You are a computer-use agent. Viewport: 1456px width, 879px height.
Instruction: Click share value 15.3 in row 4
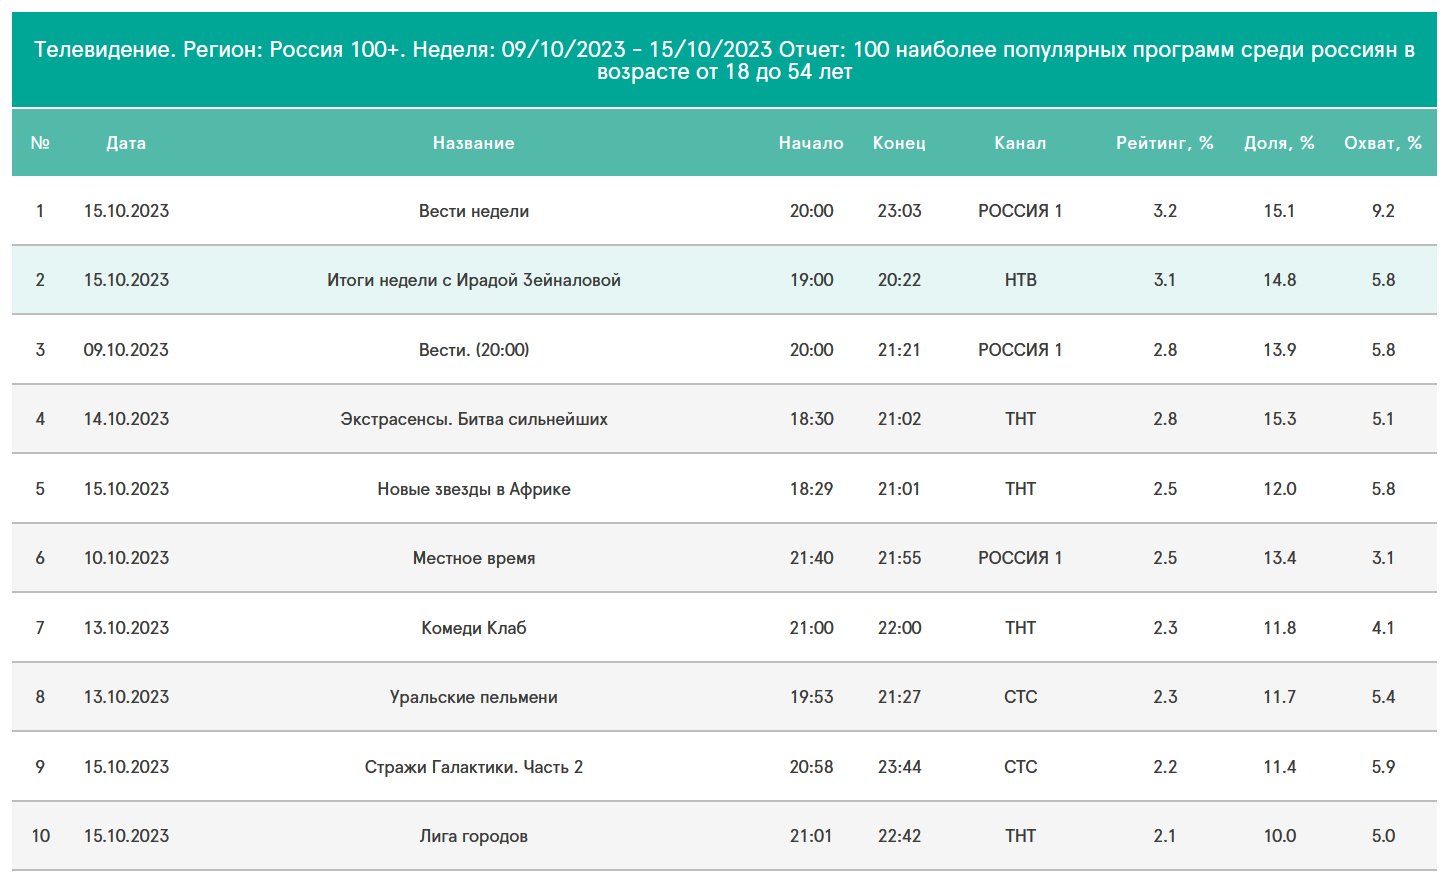point(1279,419)
